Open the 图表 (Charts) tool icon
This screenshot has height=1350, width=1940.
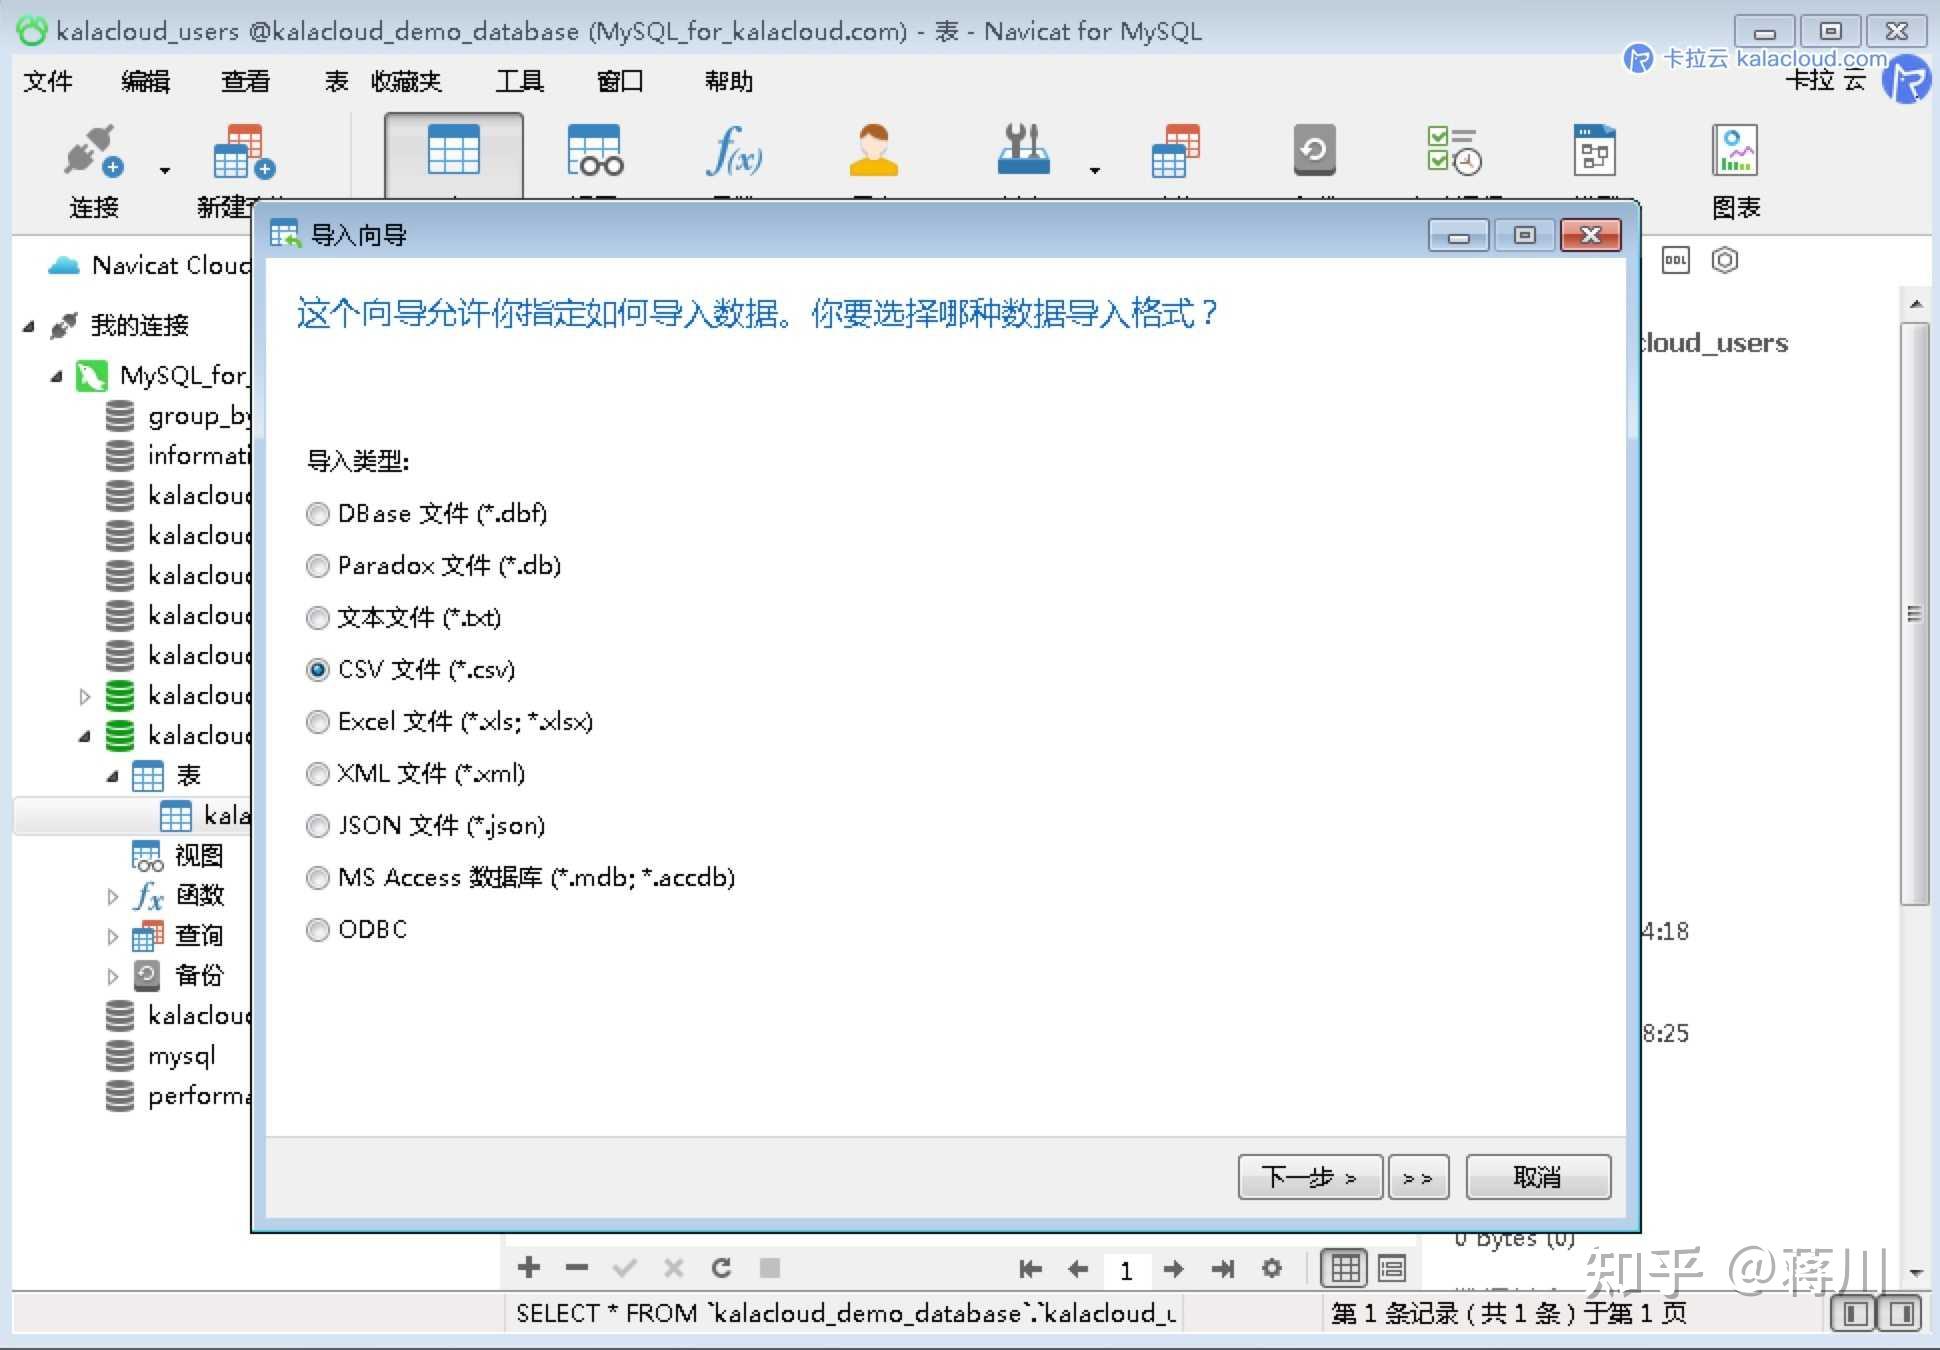pos(1735,150)
